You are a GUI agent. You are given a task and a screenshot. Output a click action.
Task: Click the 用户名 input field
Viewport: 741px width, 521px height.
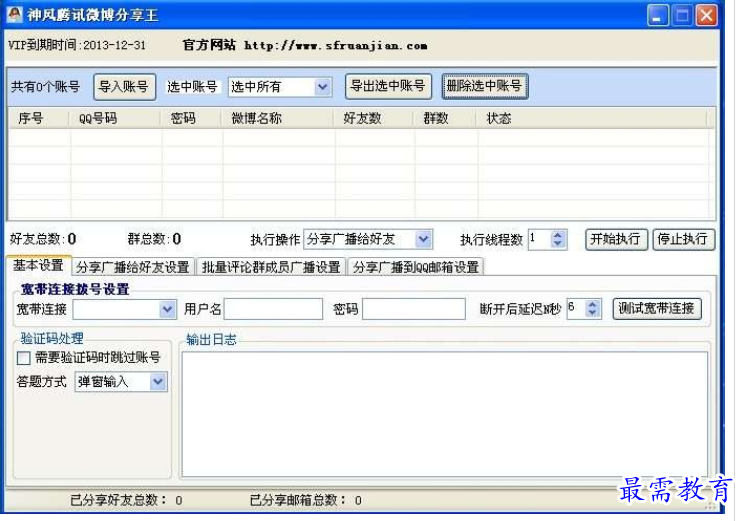click(273, 309)
